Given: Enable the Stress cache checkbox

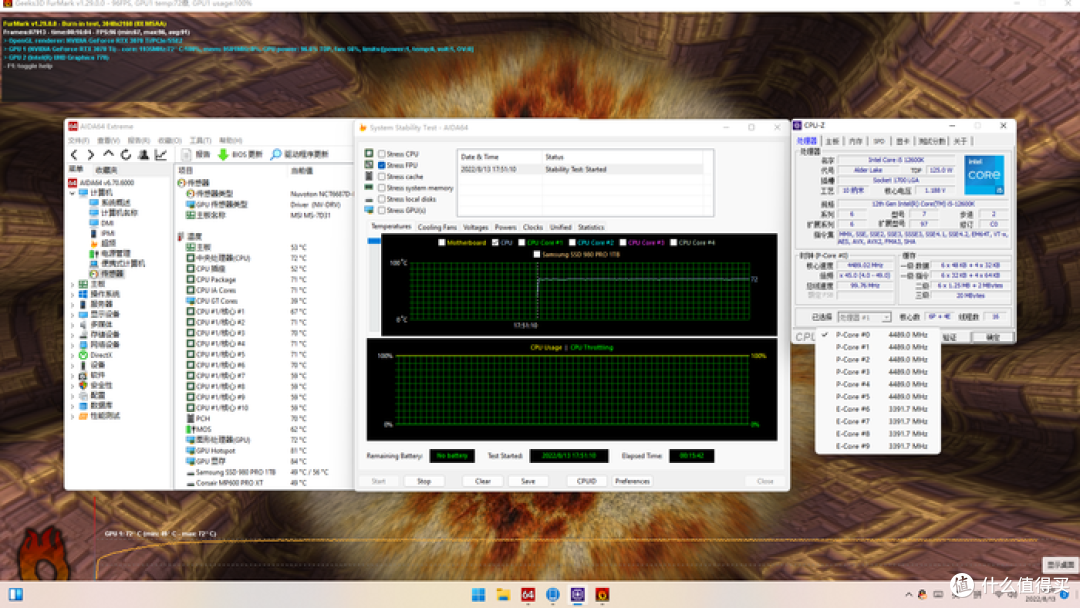Looking at the screenshot, I should point(382,176).
